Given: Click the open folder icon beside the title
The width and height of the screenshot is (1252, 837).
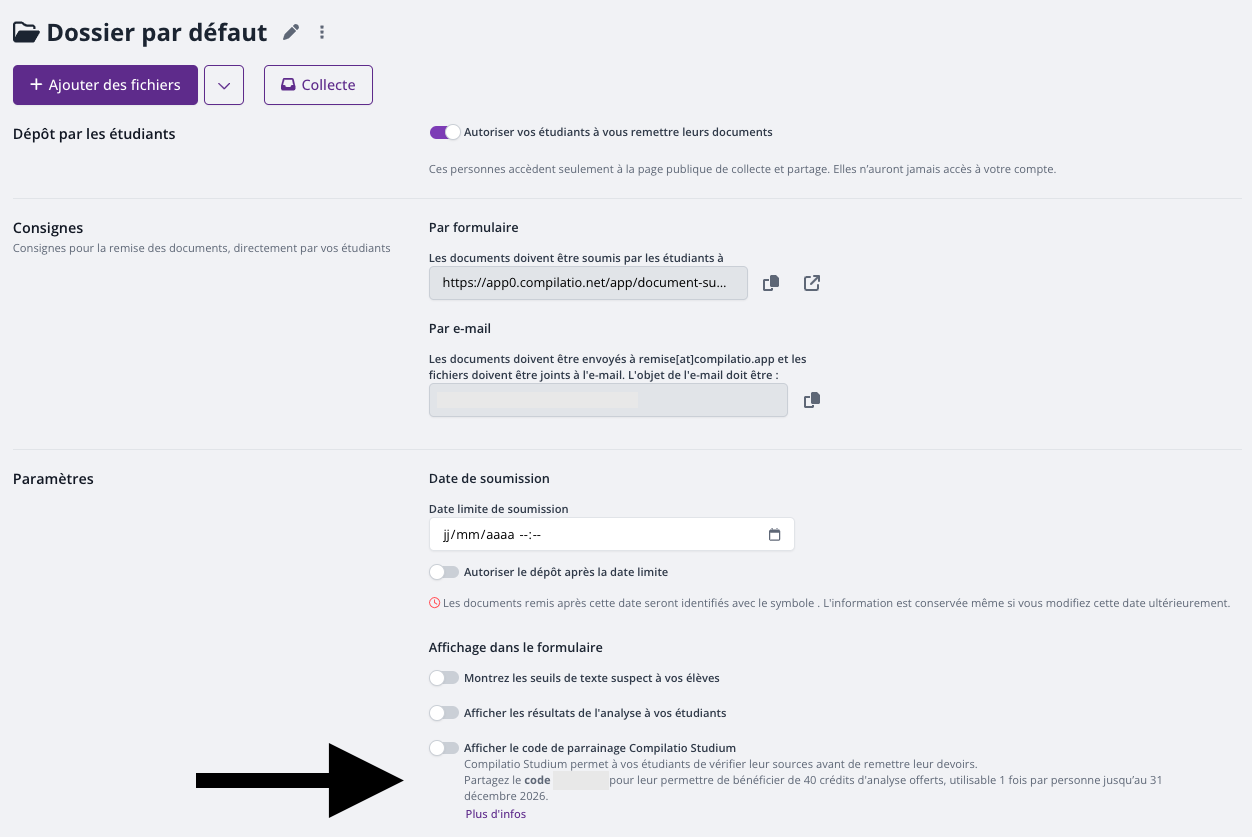Looking at the screenshot, I should pos(26,32).
